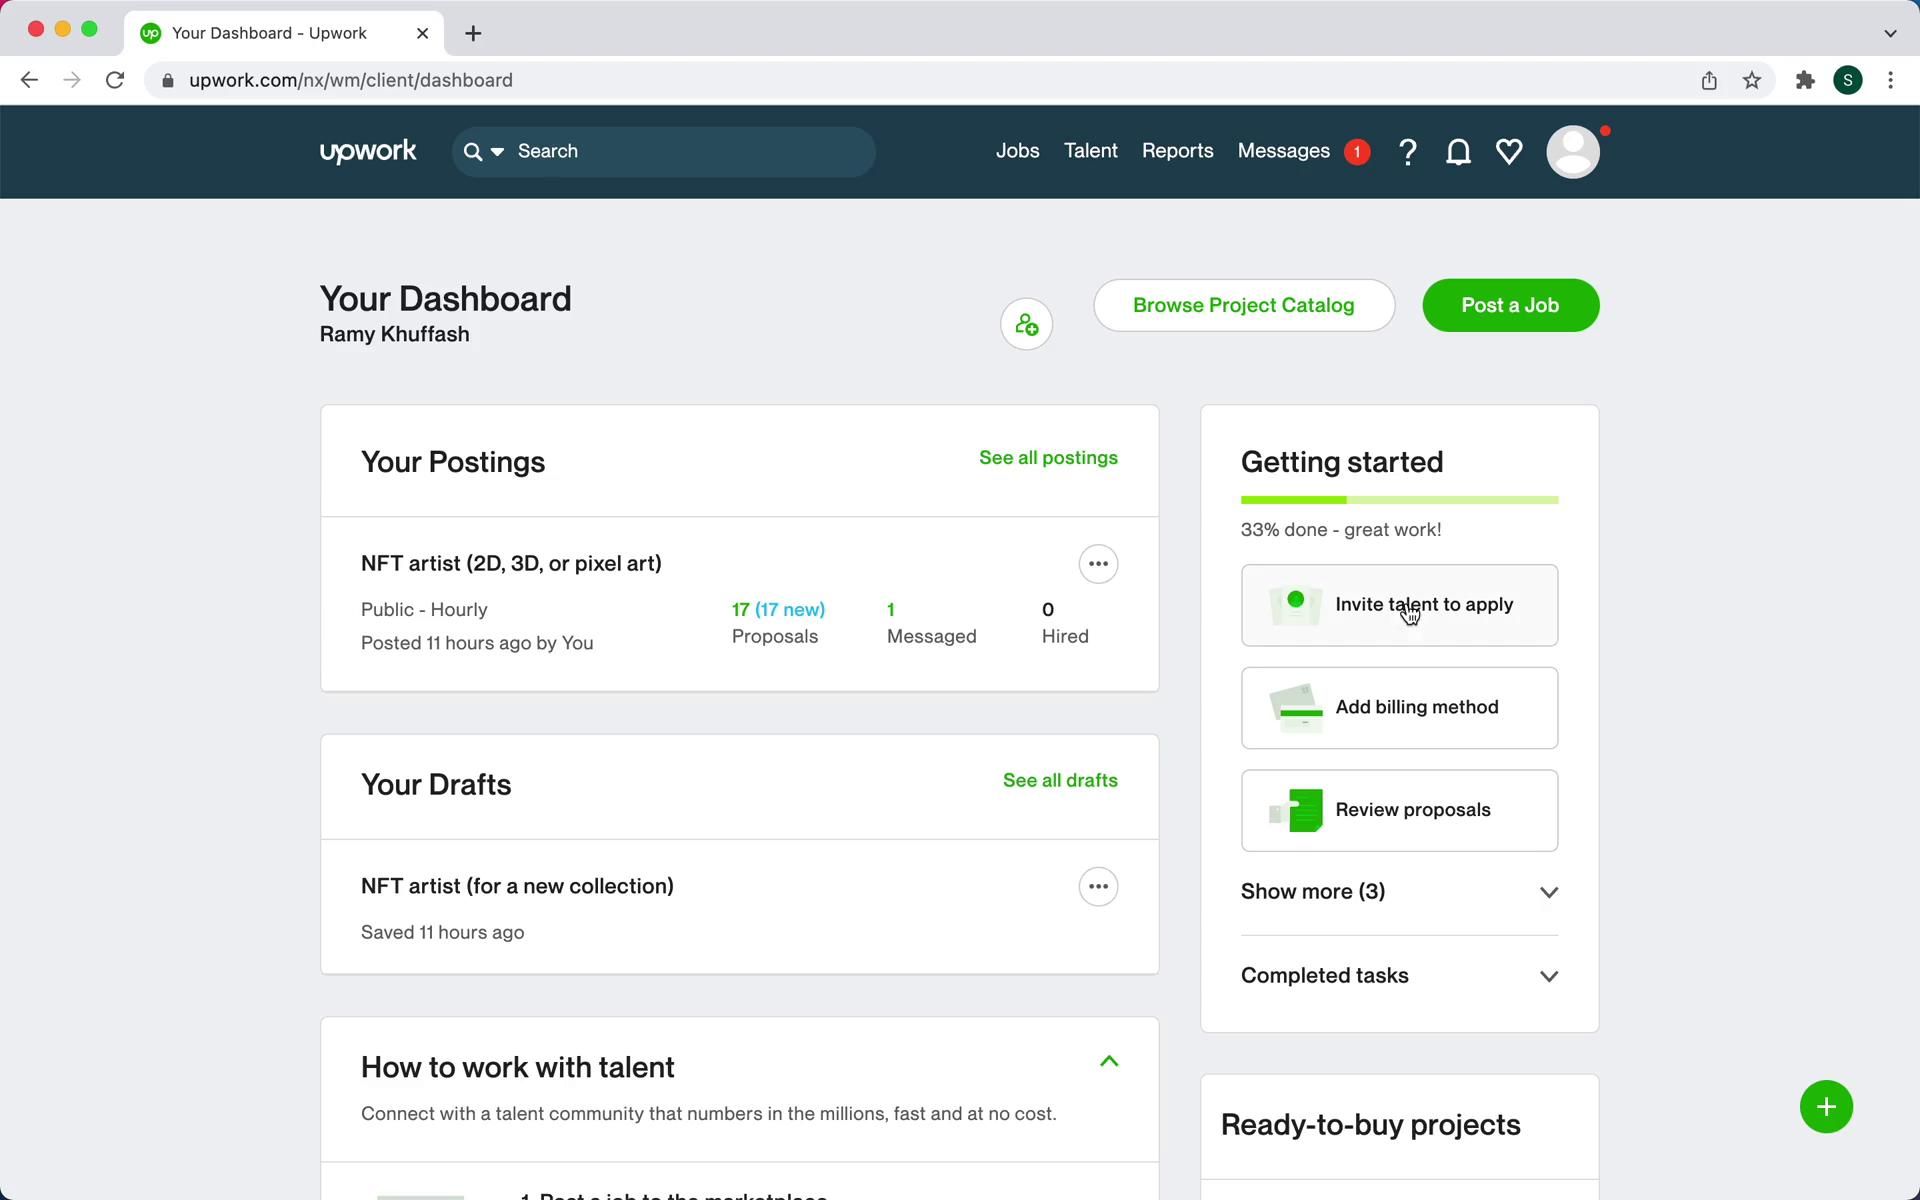Open saved talent heart icon

(1509, 152)
